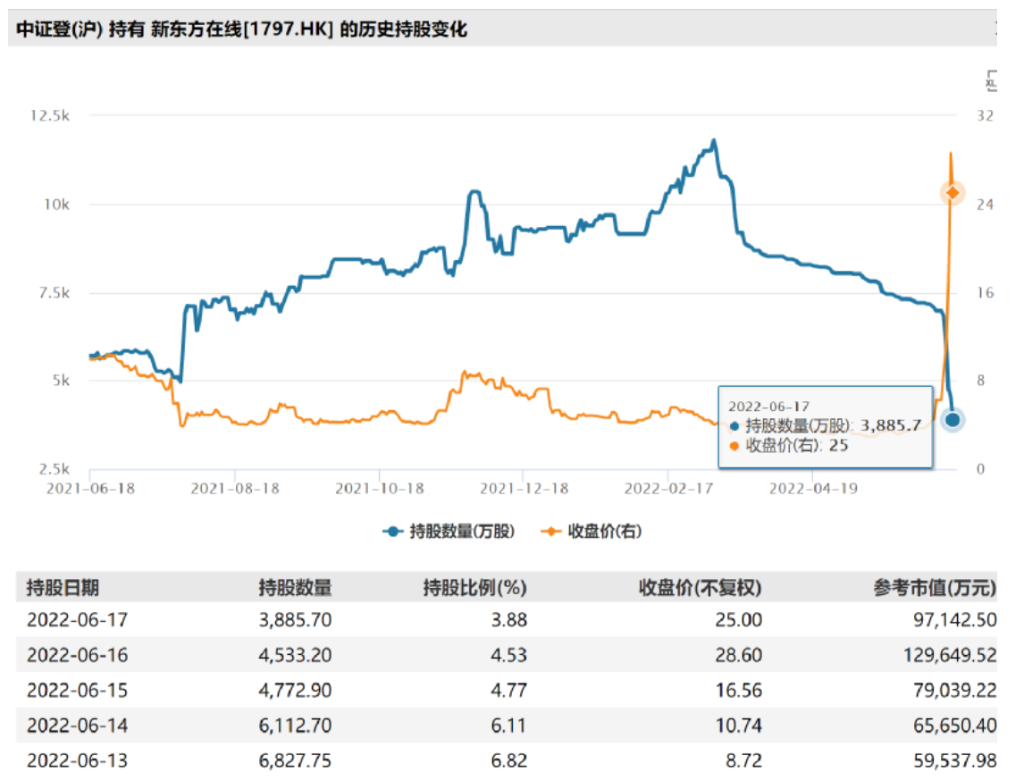Click the holdings value 4,533.20

click(295, 655)
